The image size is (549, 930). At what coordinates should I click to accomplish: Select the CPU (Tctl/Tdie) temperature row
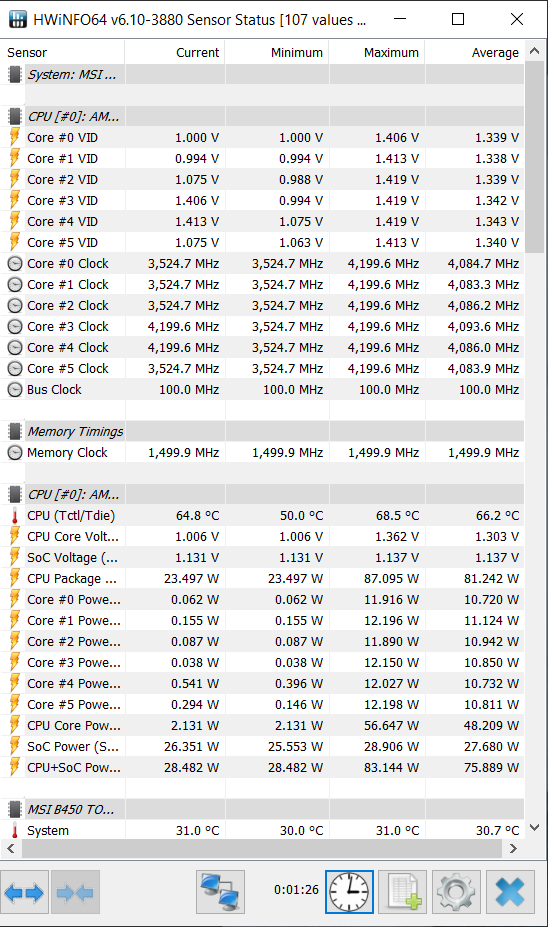263,515
